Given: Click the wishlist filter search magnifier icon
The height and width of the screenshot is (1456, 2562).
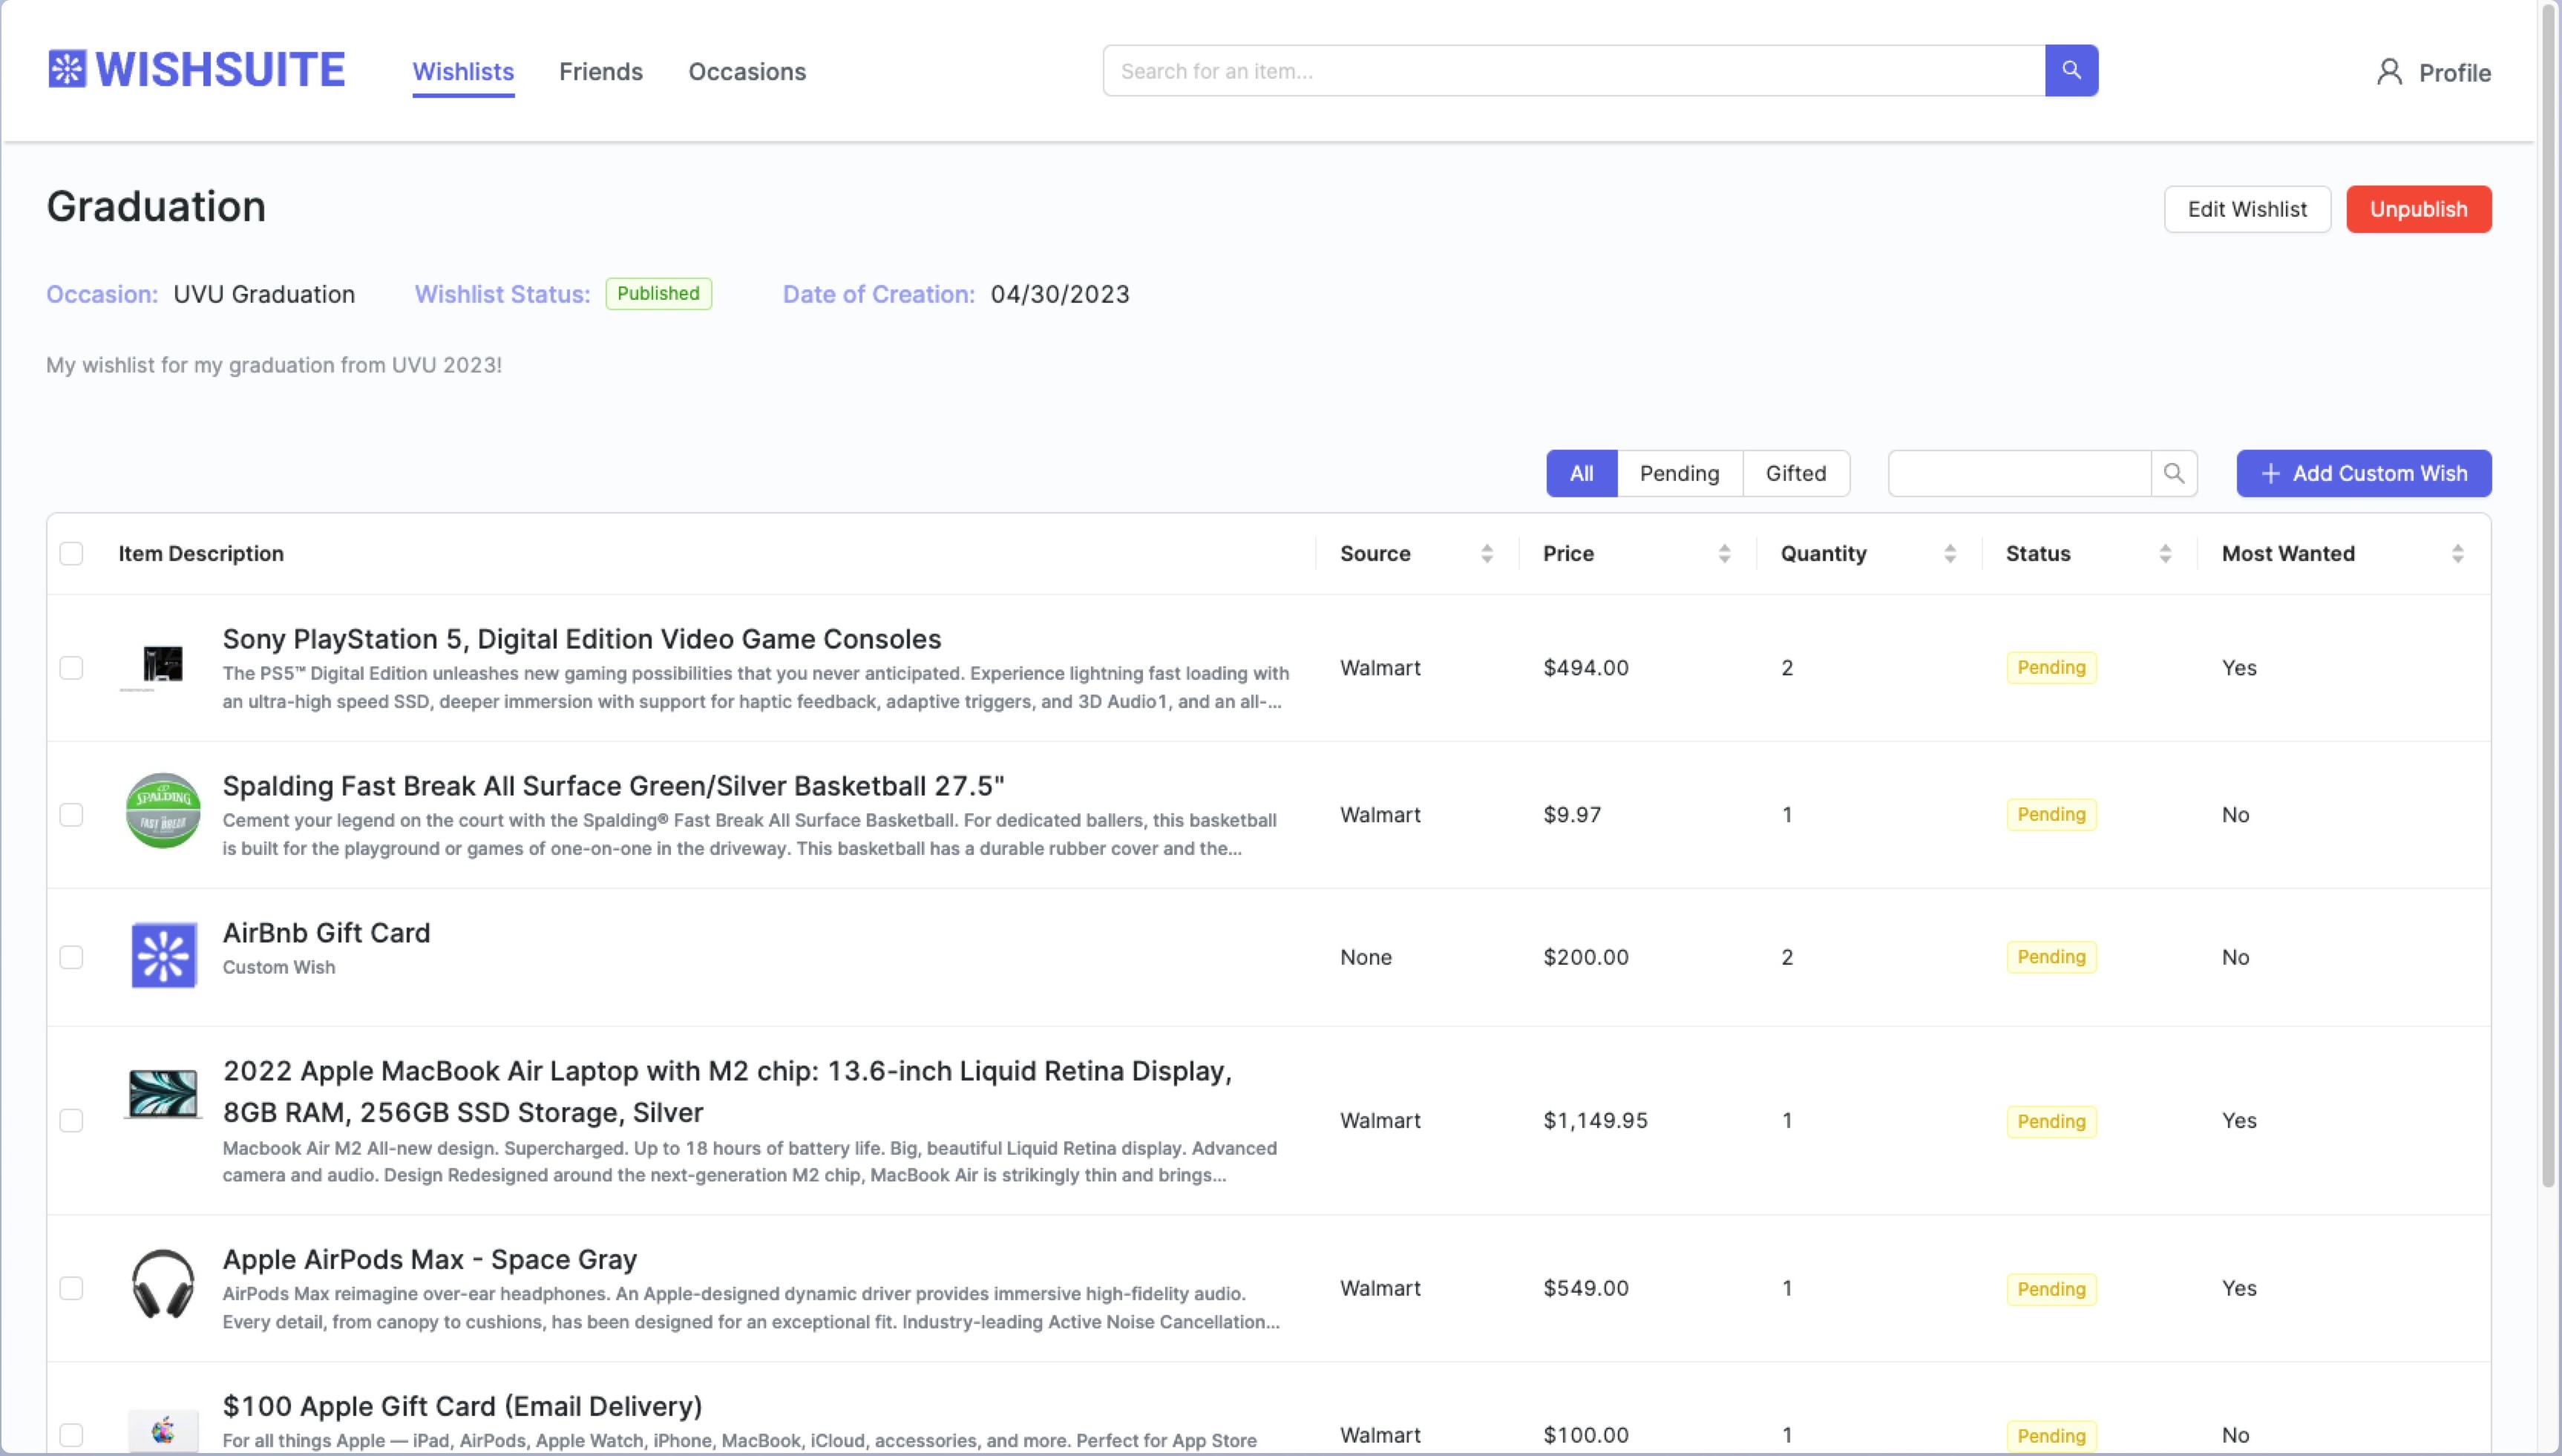Looking at the screenshot, I should 2173,473.
